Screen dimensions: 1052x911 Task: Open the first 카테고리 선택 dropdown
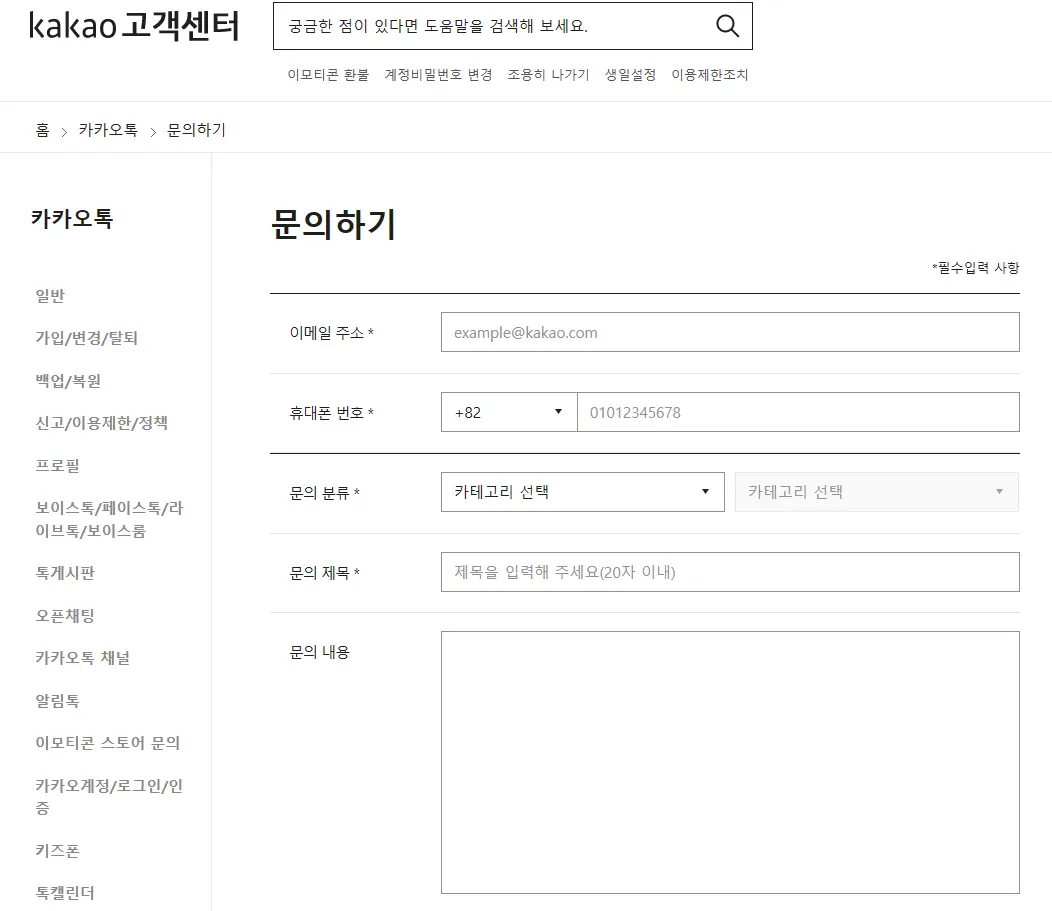pyautogui.click(x=582, y=492)
